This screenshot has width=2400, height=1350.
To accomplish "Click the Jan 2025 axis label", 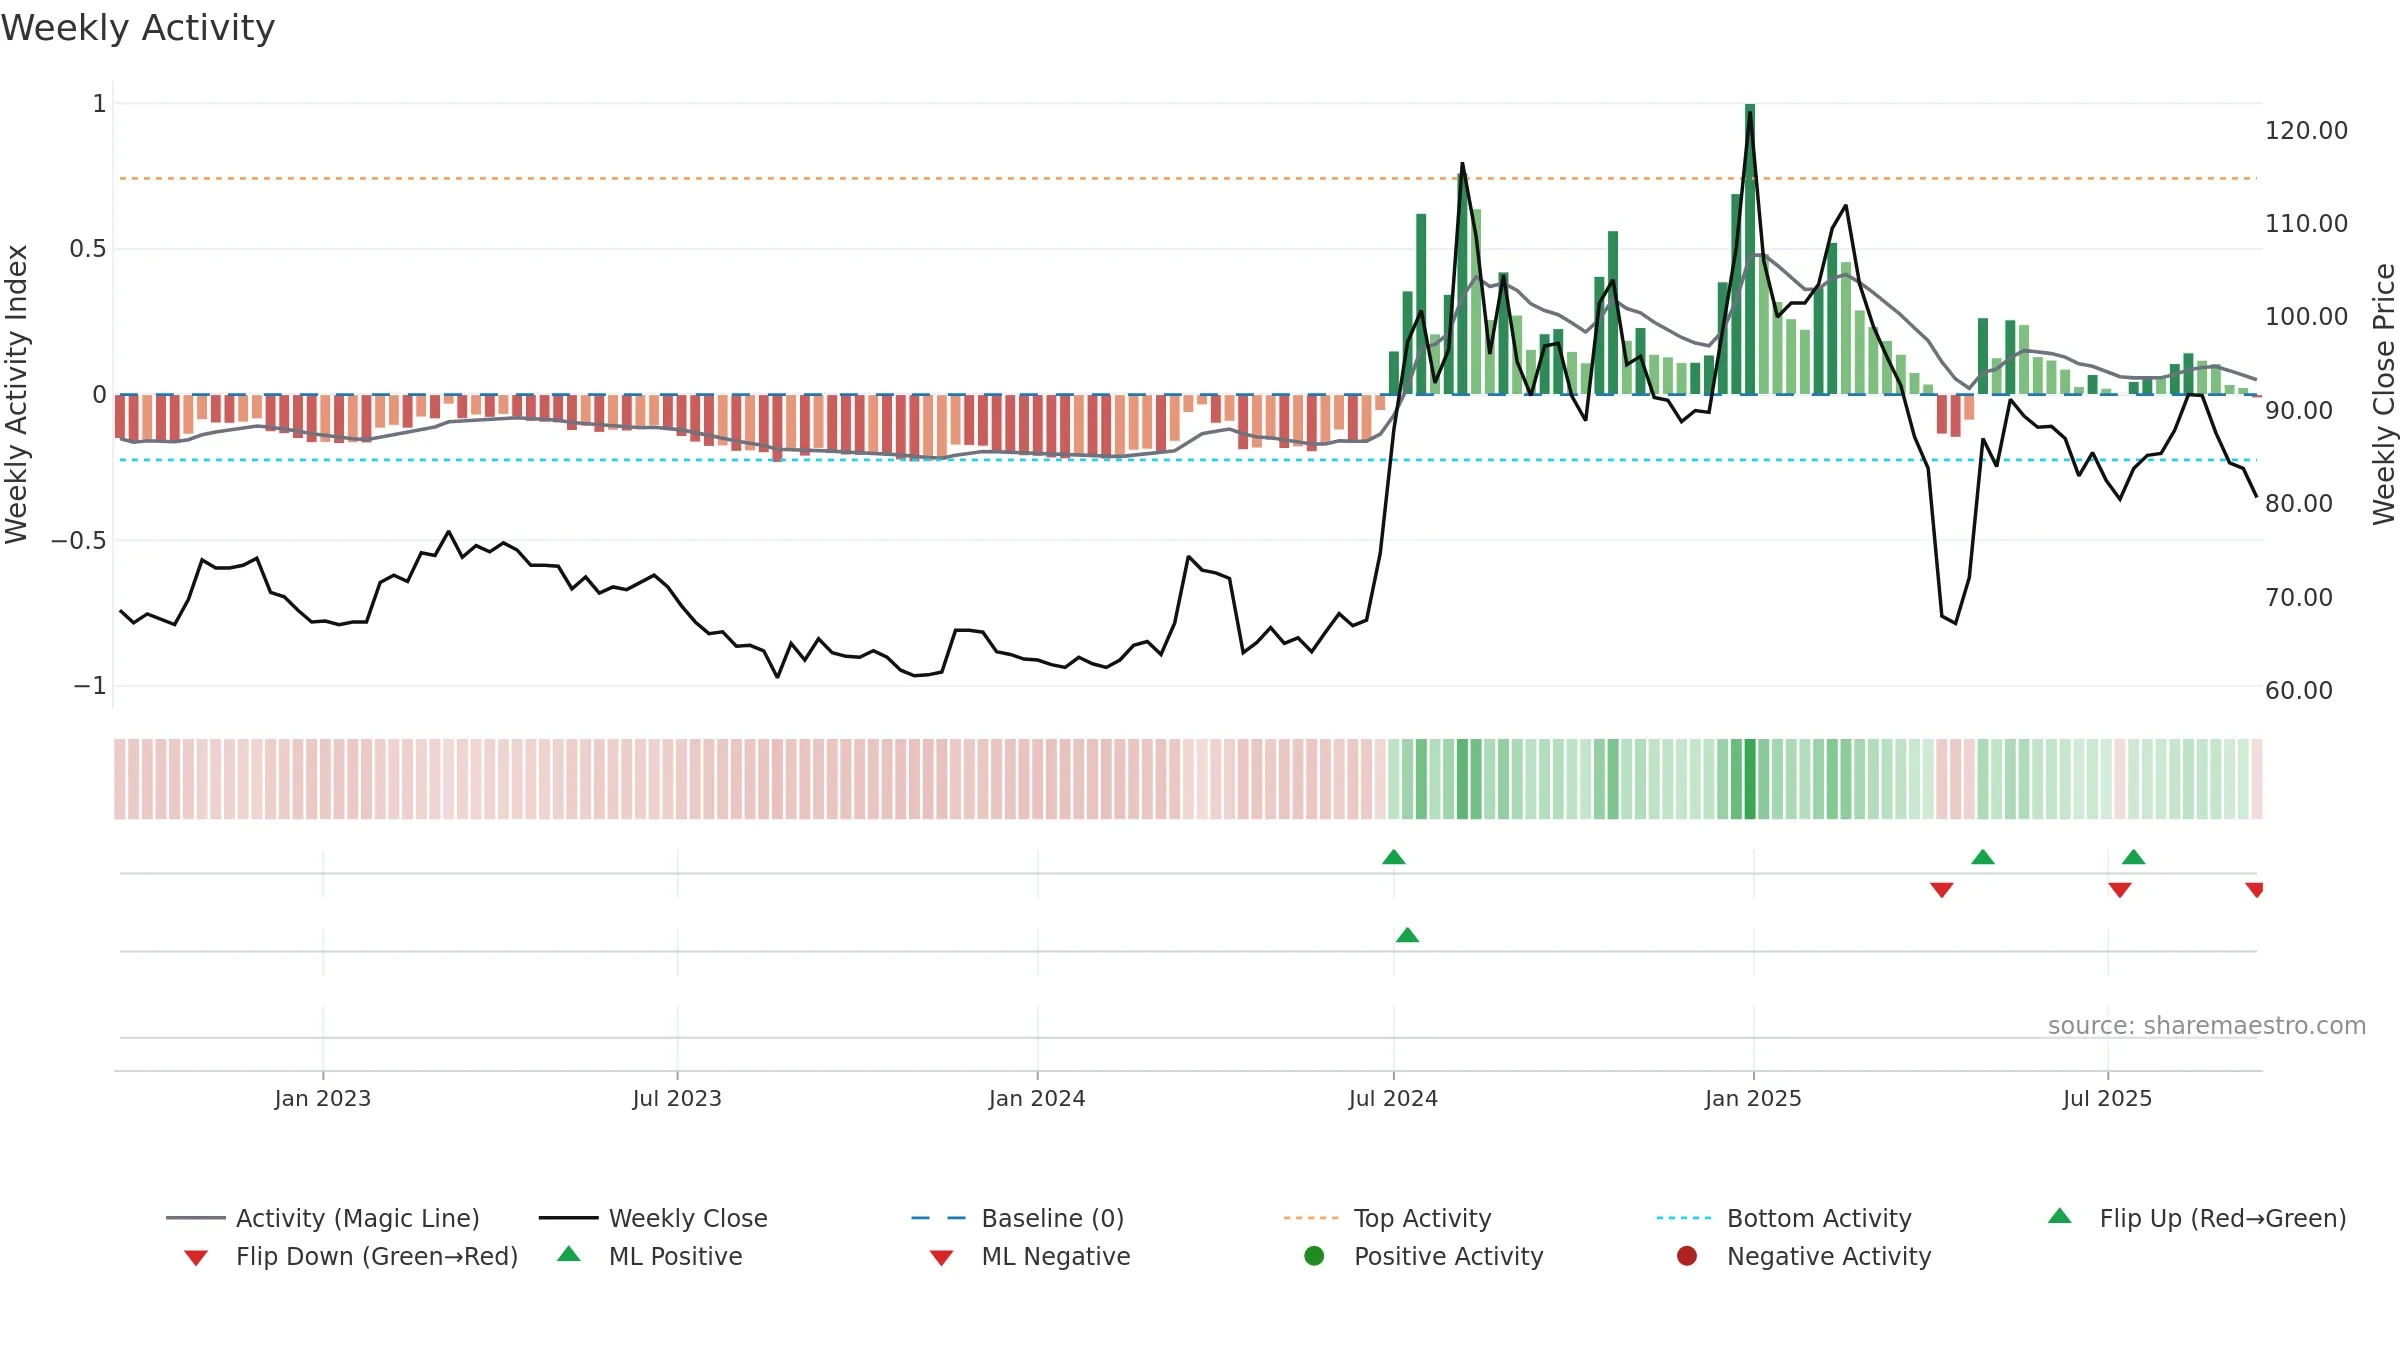I will [x=1753, y=1099].
